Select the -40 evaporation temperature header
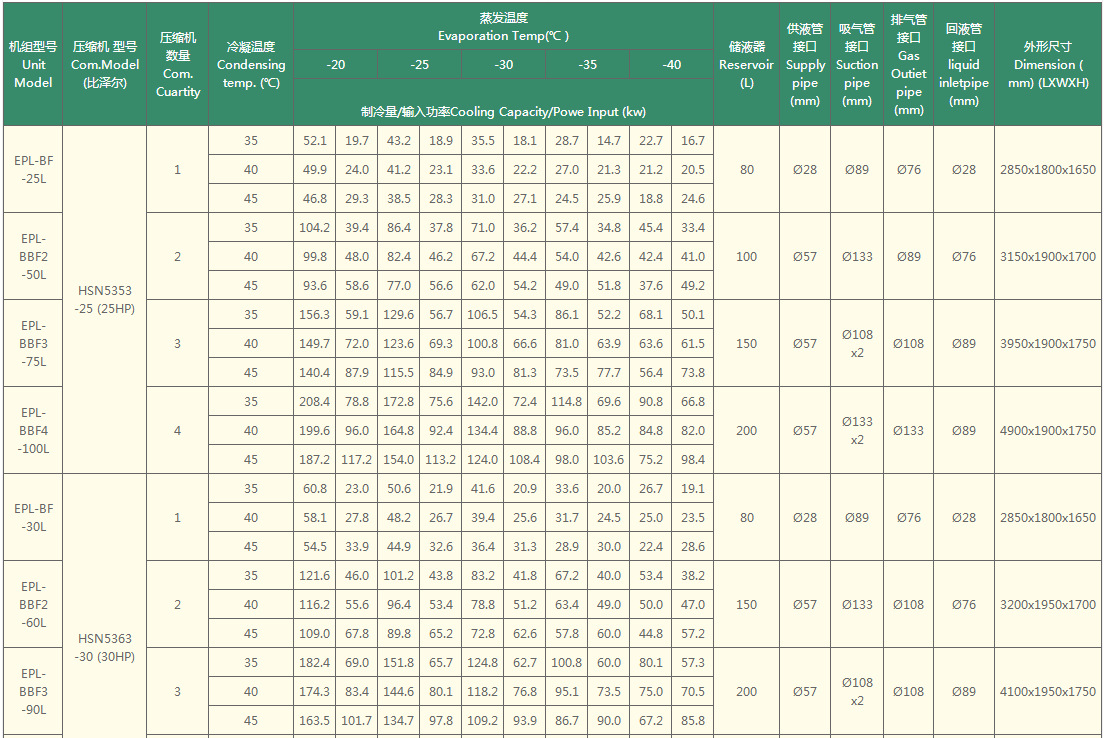Viewport: 1105px width, 738px height. 672,64
